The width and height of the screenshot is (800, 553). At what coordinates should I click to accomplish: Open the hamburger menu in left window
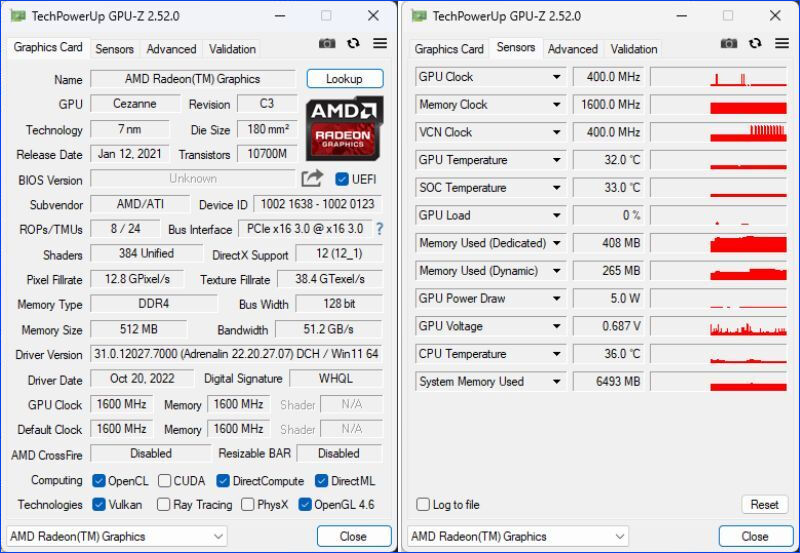click(380, 43)
